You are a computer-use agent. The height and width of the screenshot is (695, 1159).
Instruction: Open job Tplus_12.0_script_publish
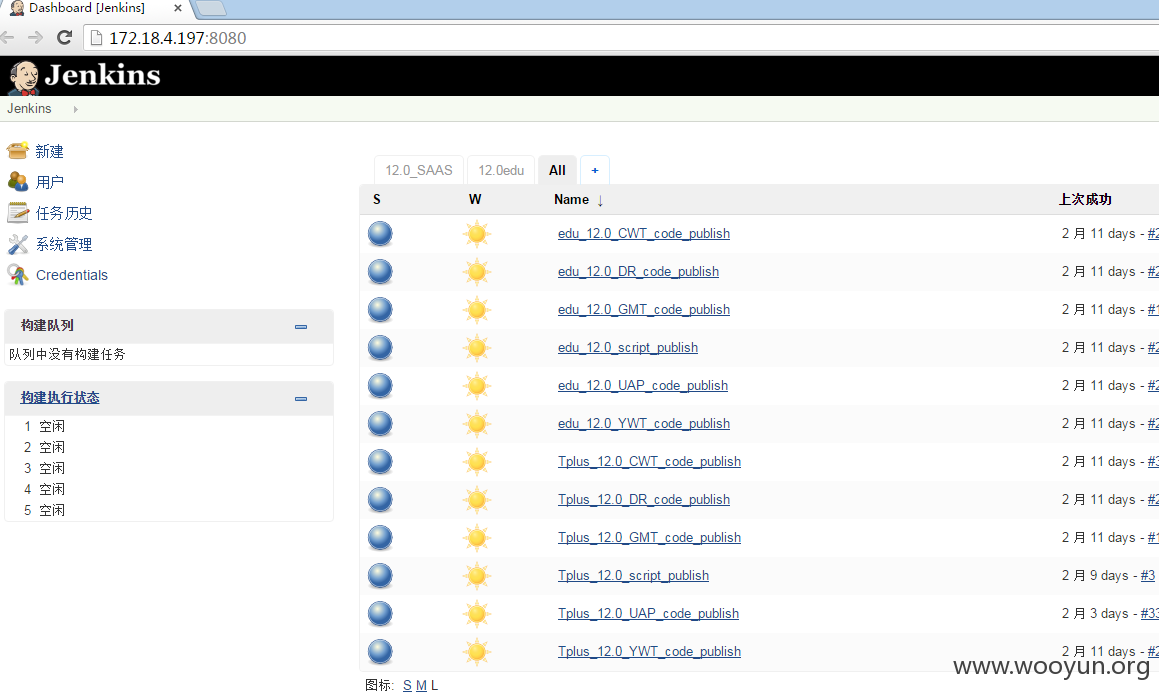tap(633, 575)
